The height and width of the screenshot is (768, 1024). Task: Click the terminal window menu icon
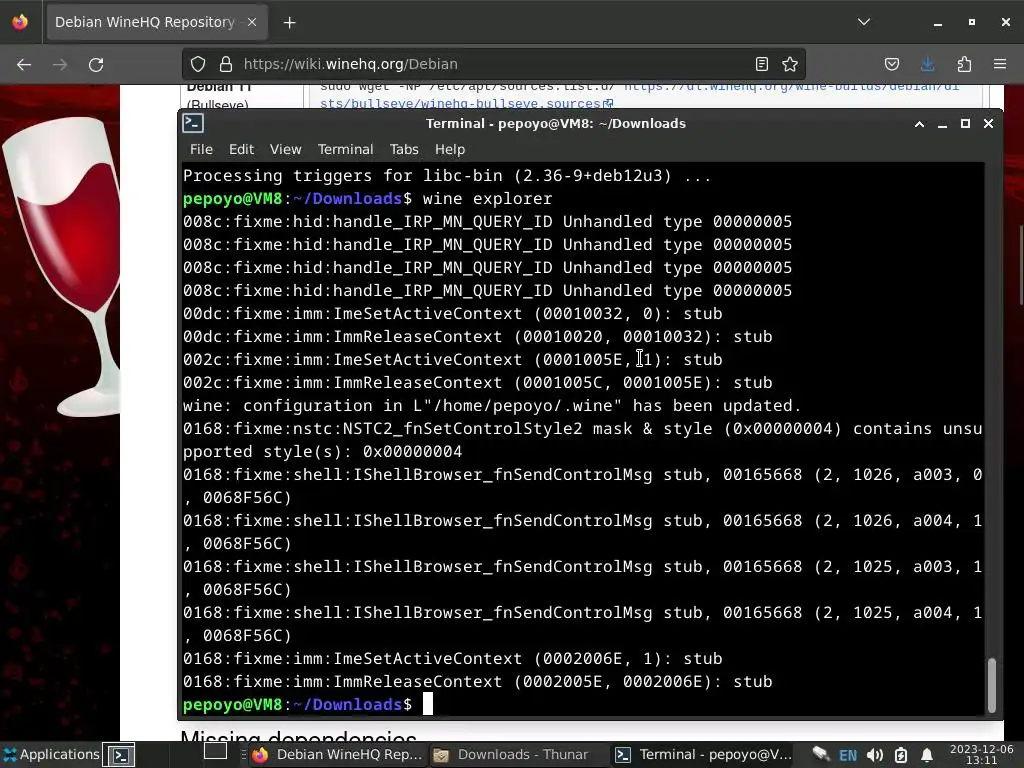193,123
